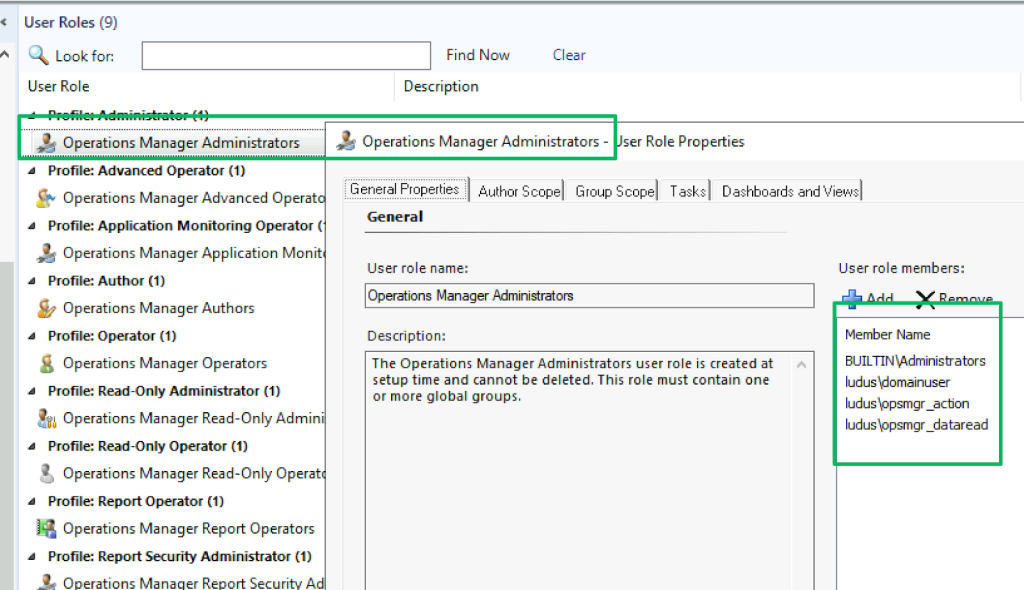Screen dimensions: 1024x590
Task: Open the Dashboards and Views tab
Action: click(x=789, y=191)
